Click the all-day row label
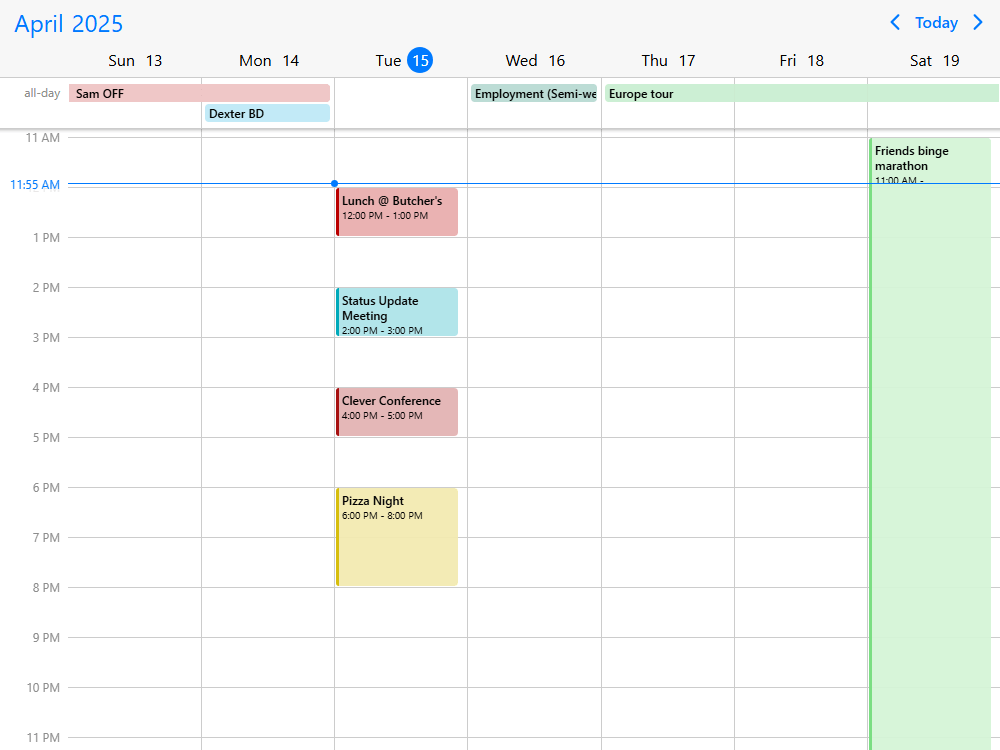 point(42,93)
